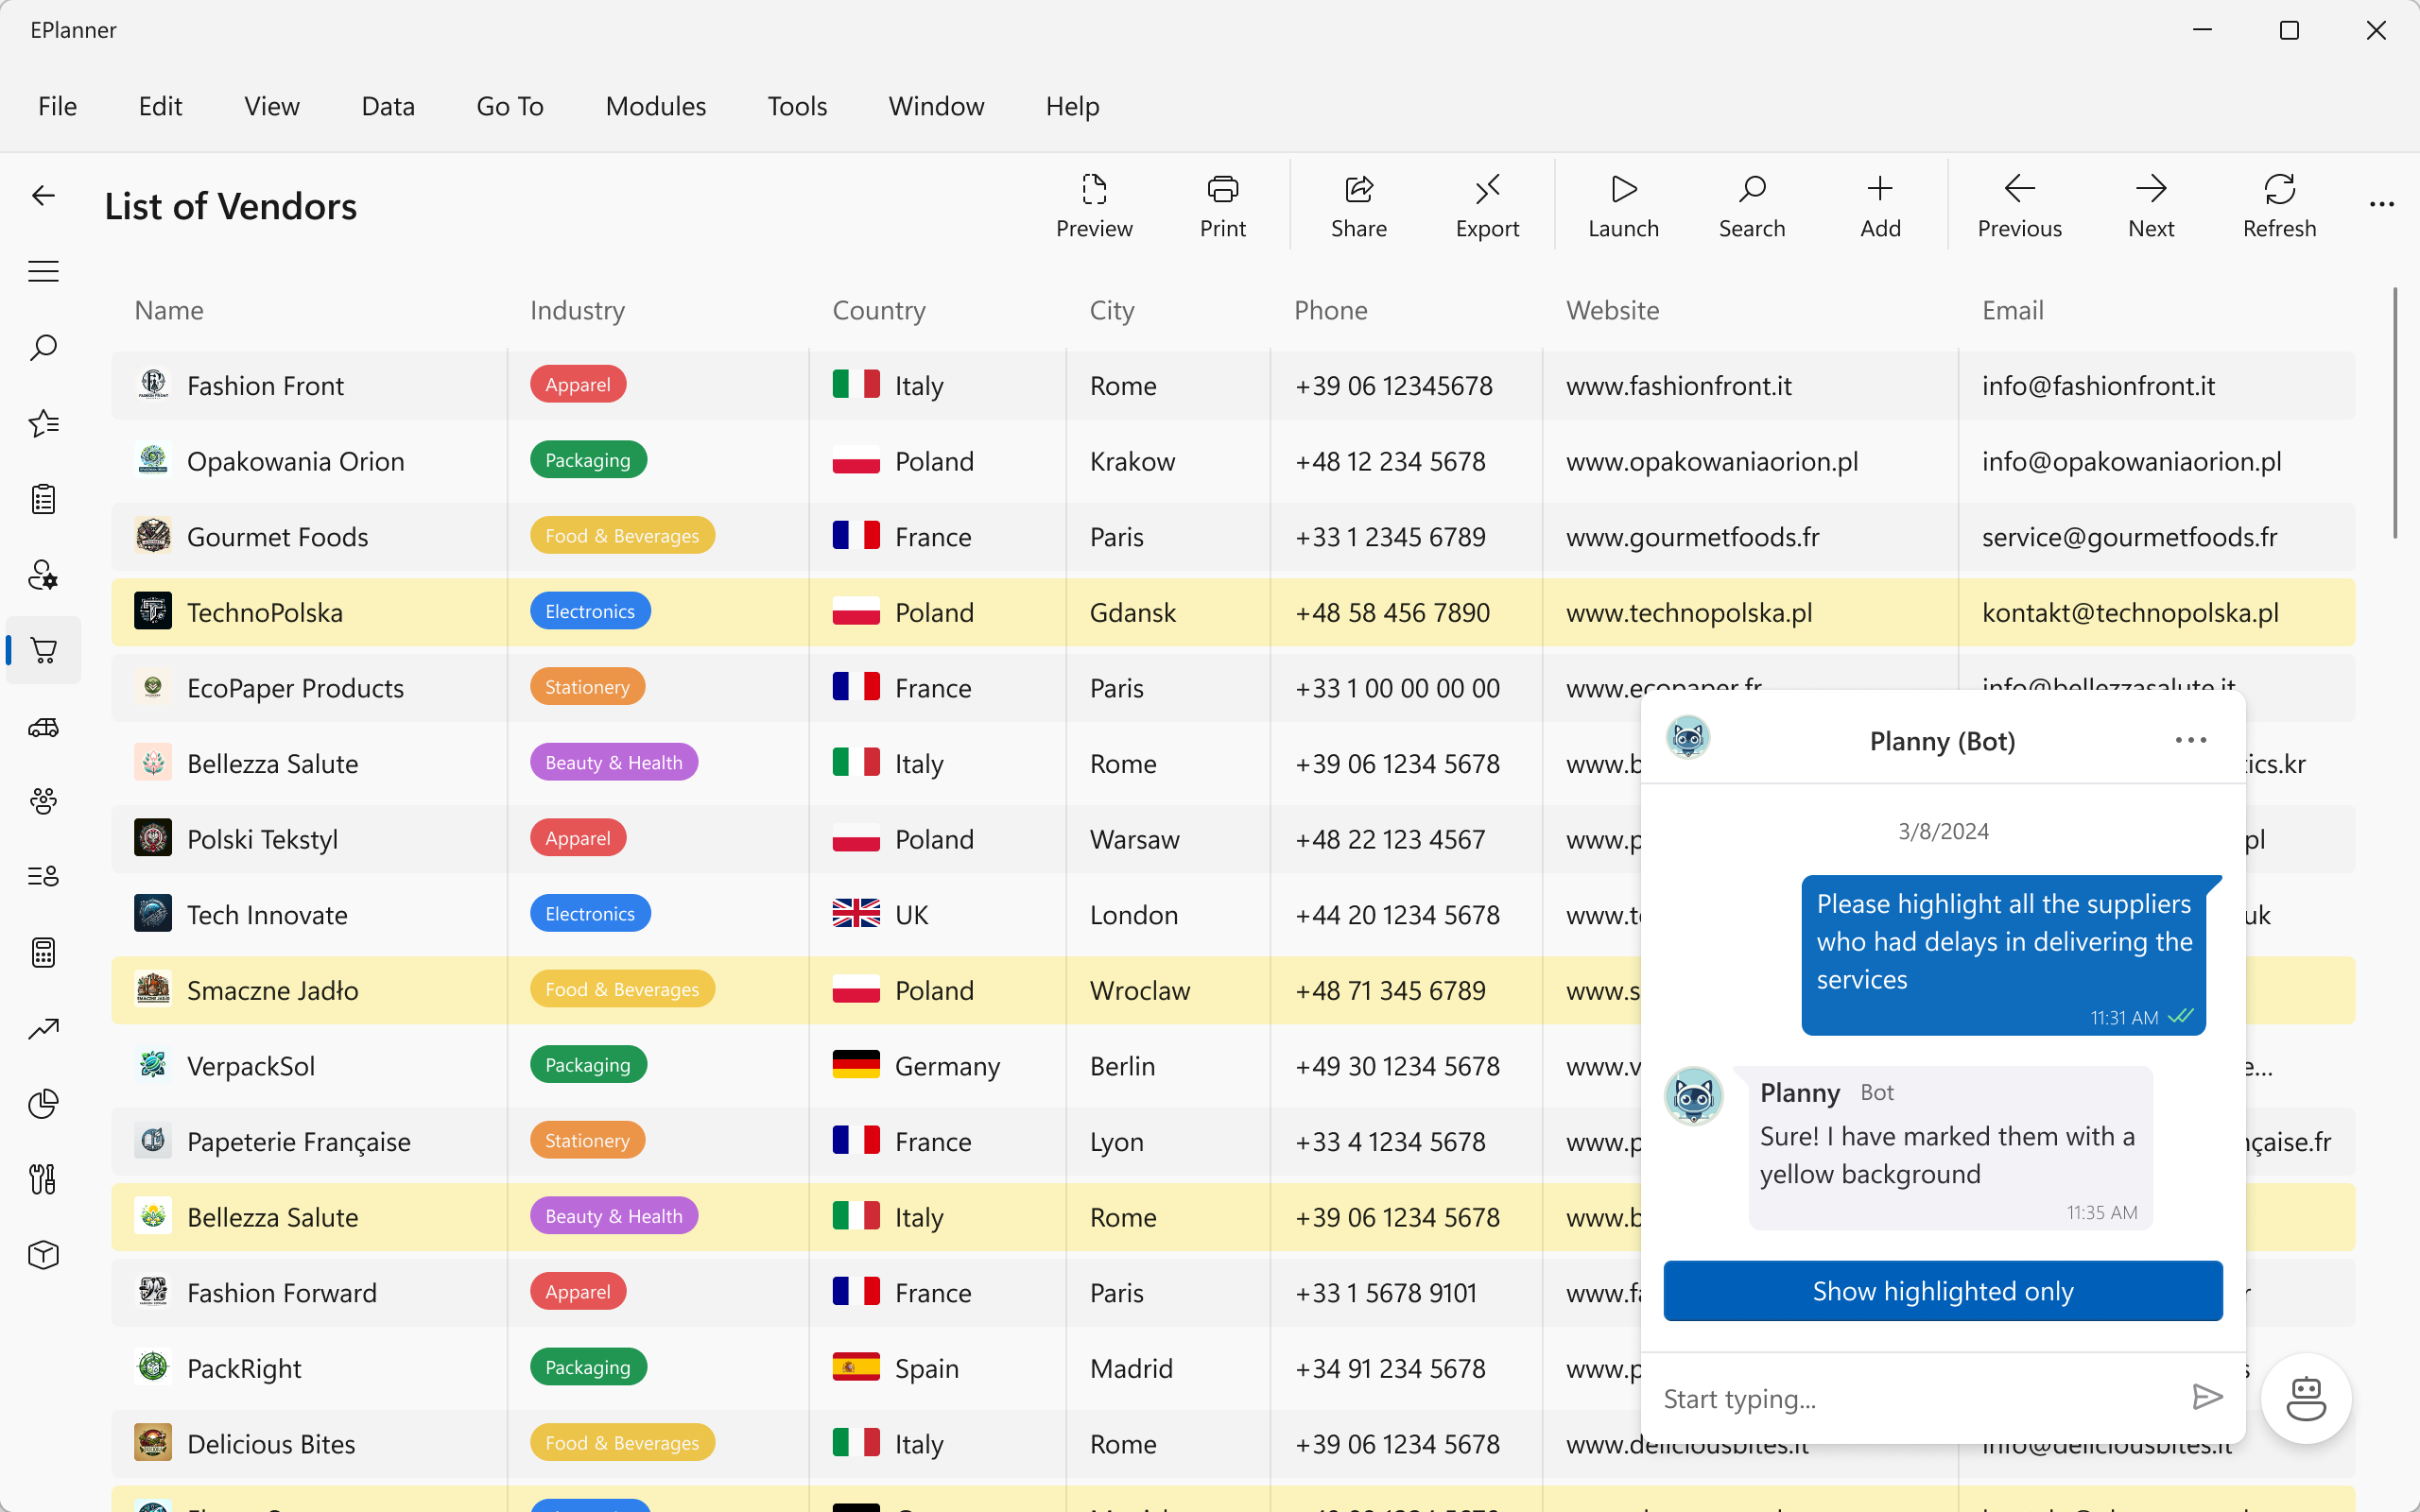
Task: Open the shopping cart sidebar module
Action: click(x=43, y=651)
